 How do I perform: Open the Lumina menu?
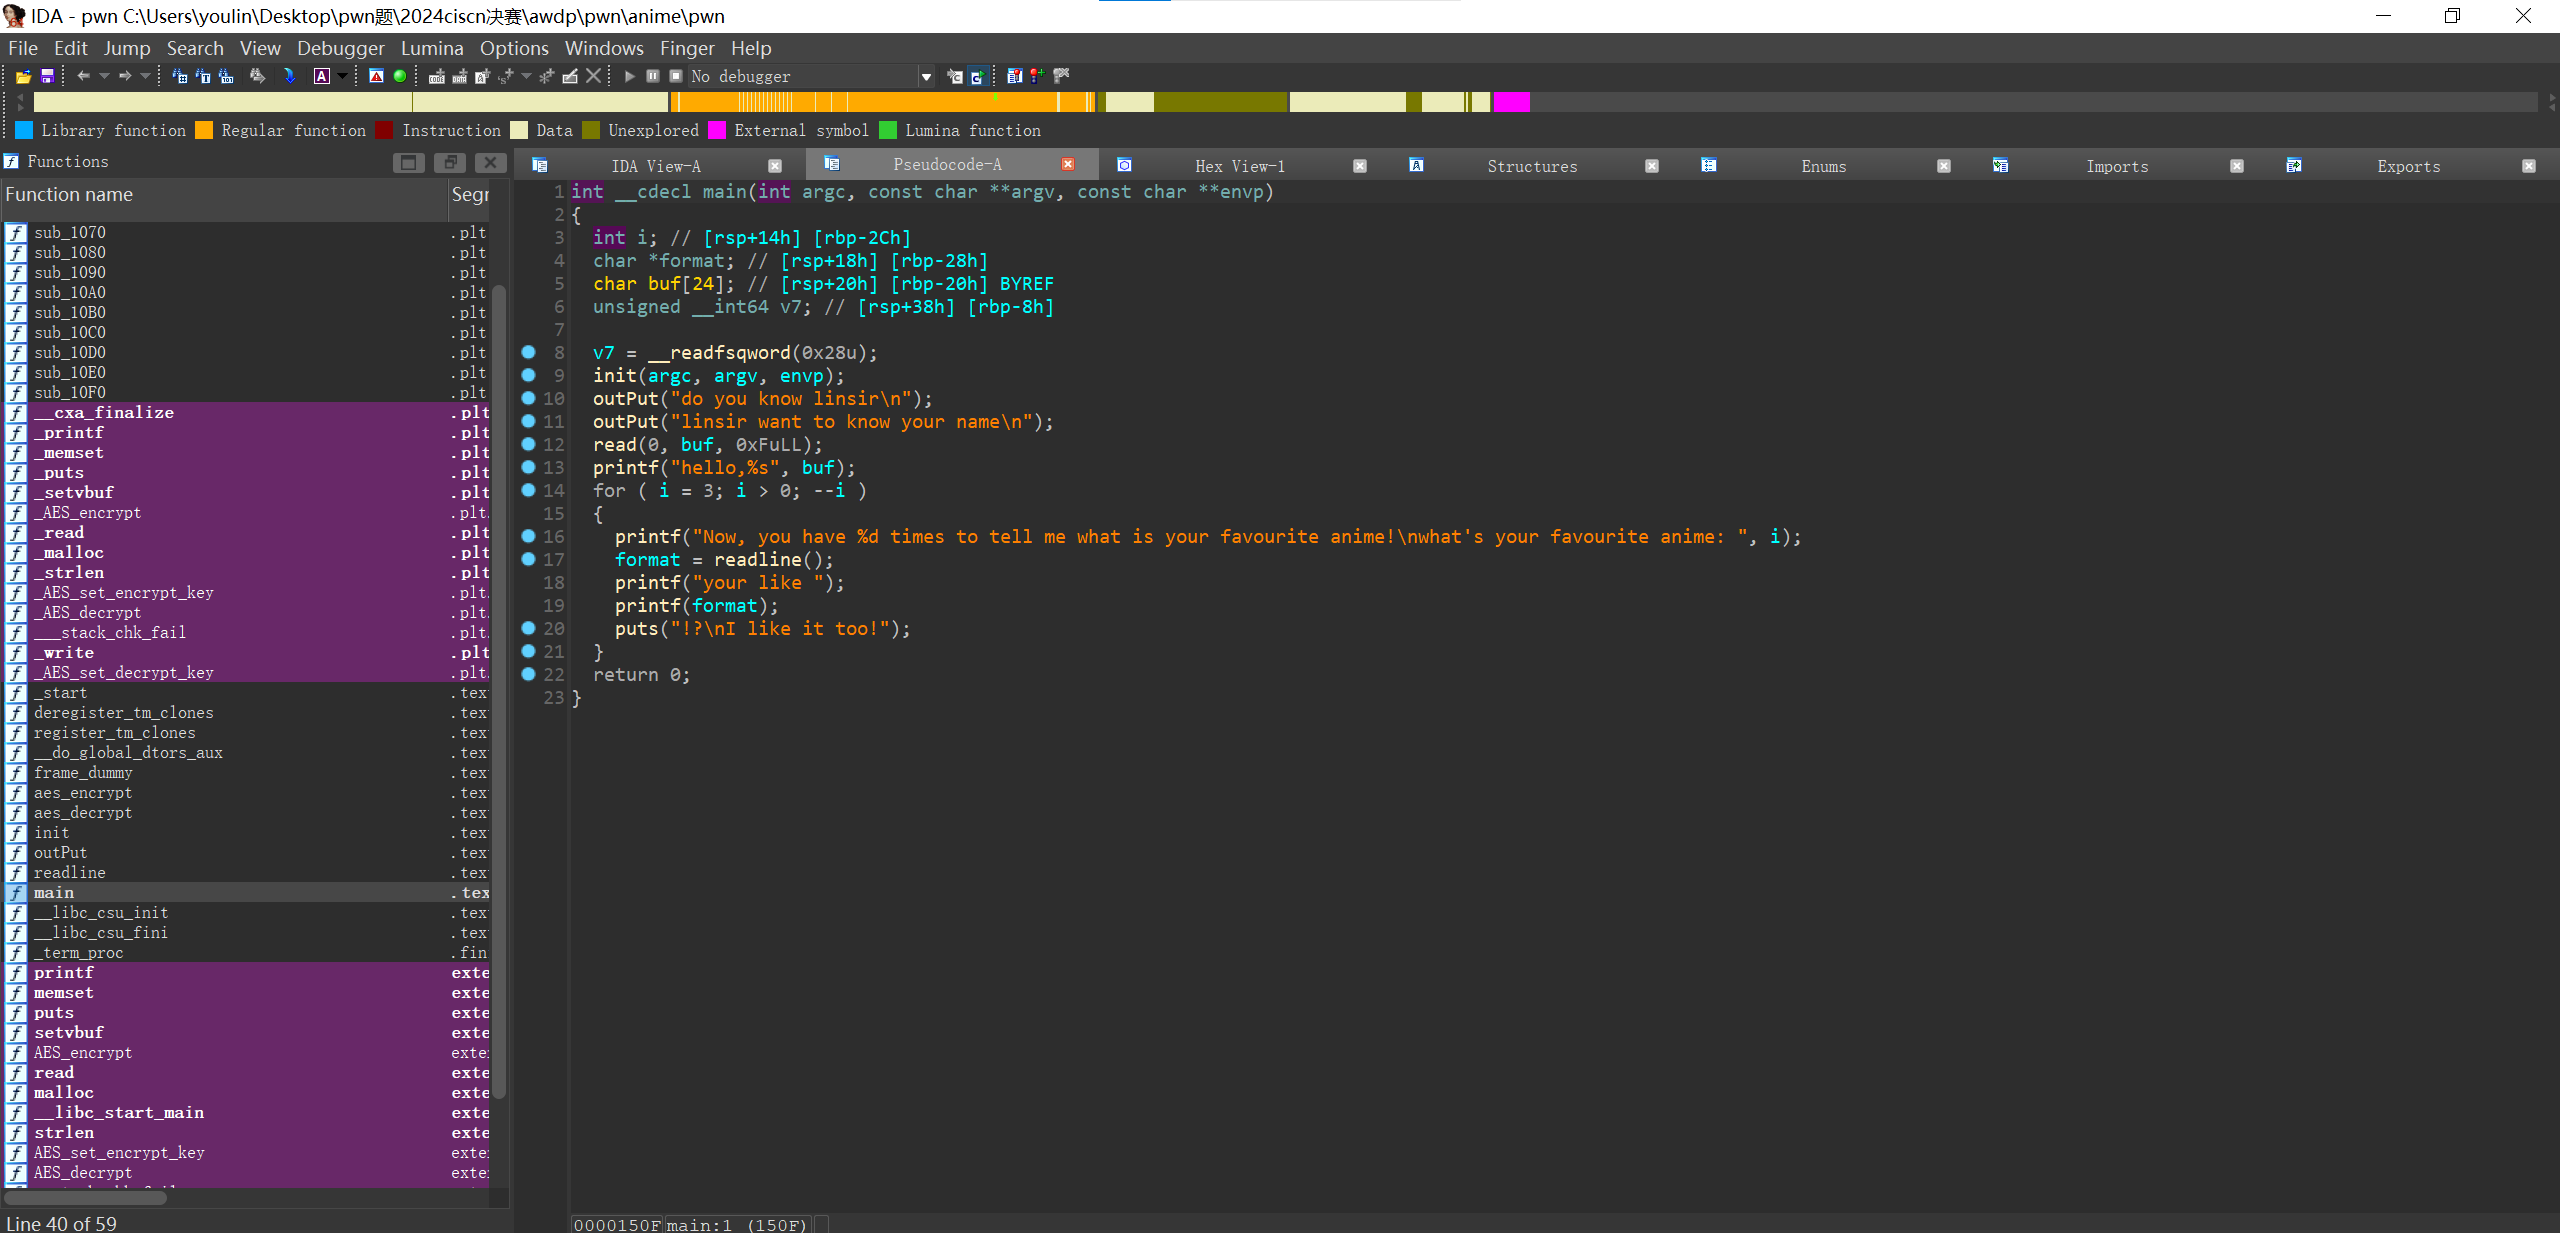(432, 48)
